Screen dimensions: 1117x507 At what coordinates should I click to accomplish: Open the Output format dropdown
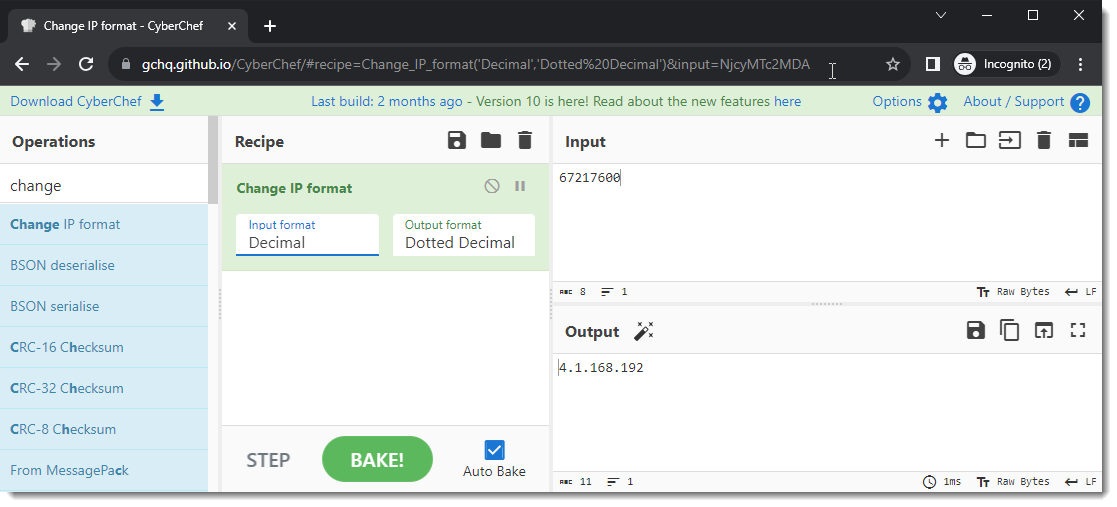[464, 235]
